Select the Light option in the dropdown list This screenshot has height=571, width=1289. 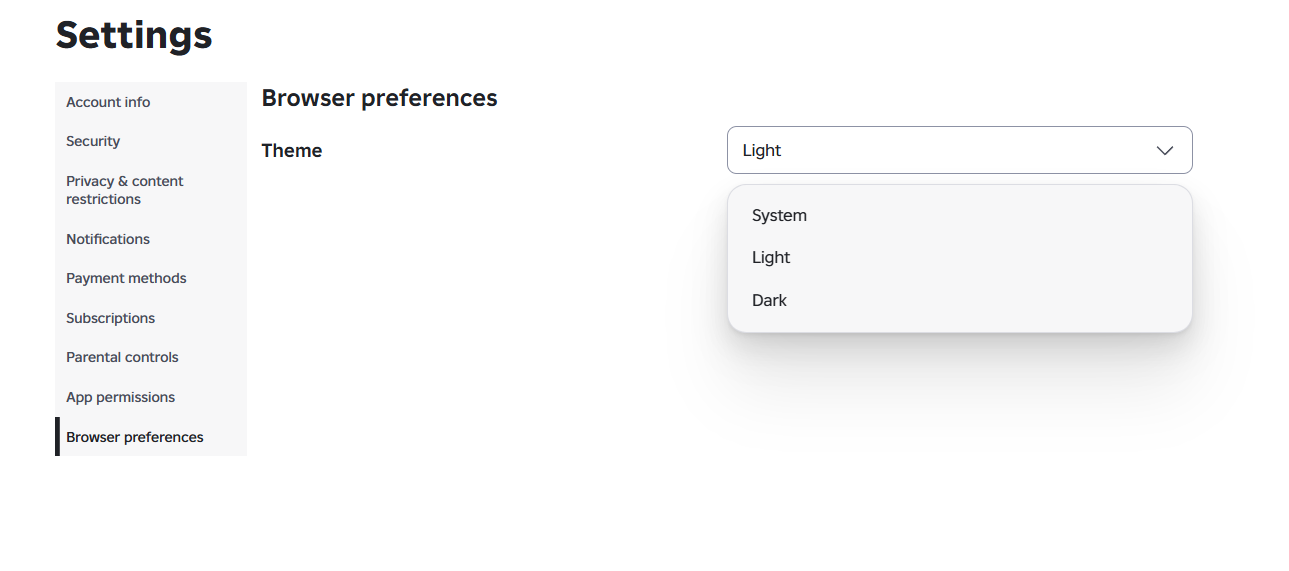[959, 257]
